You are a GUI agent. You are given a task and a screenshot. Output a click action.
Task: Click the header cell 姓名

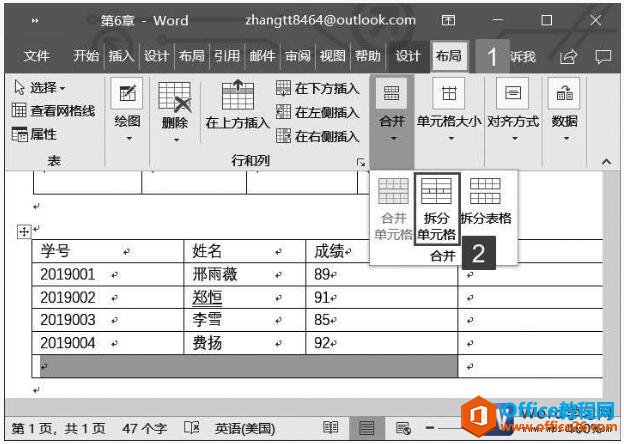[244, 251]
